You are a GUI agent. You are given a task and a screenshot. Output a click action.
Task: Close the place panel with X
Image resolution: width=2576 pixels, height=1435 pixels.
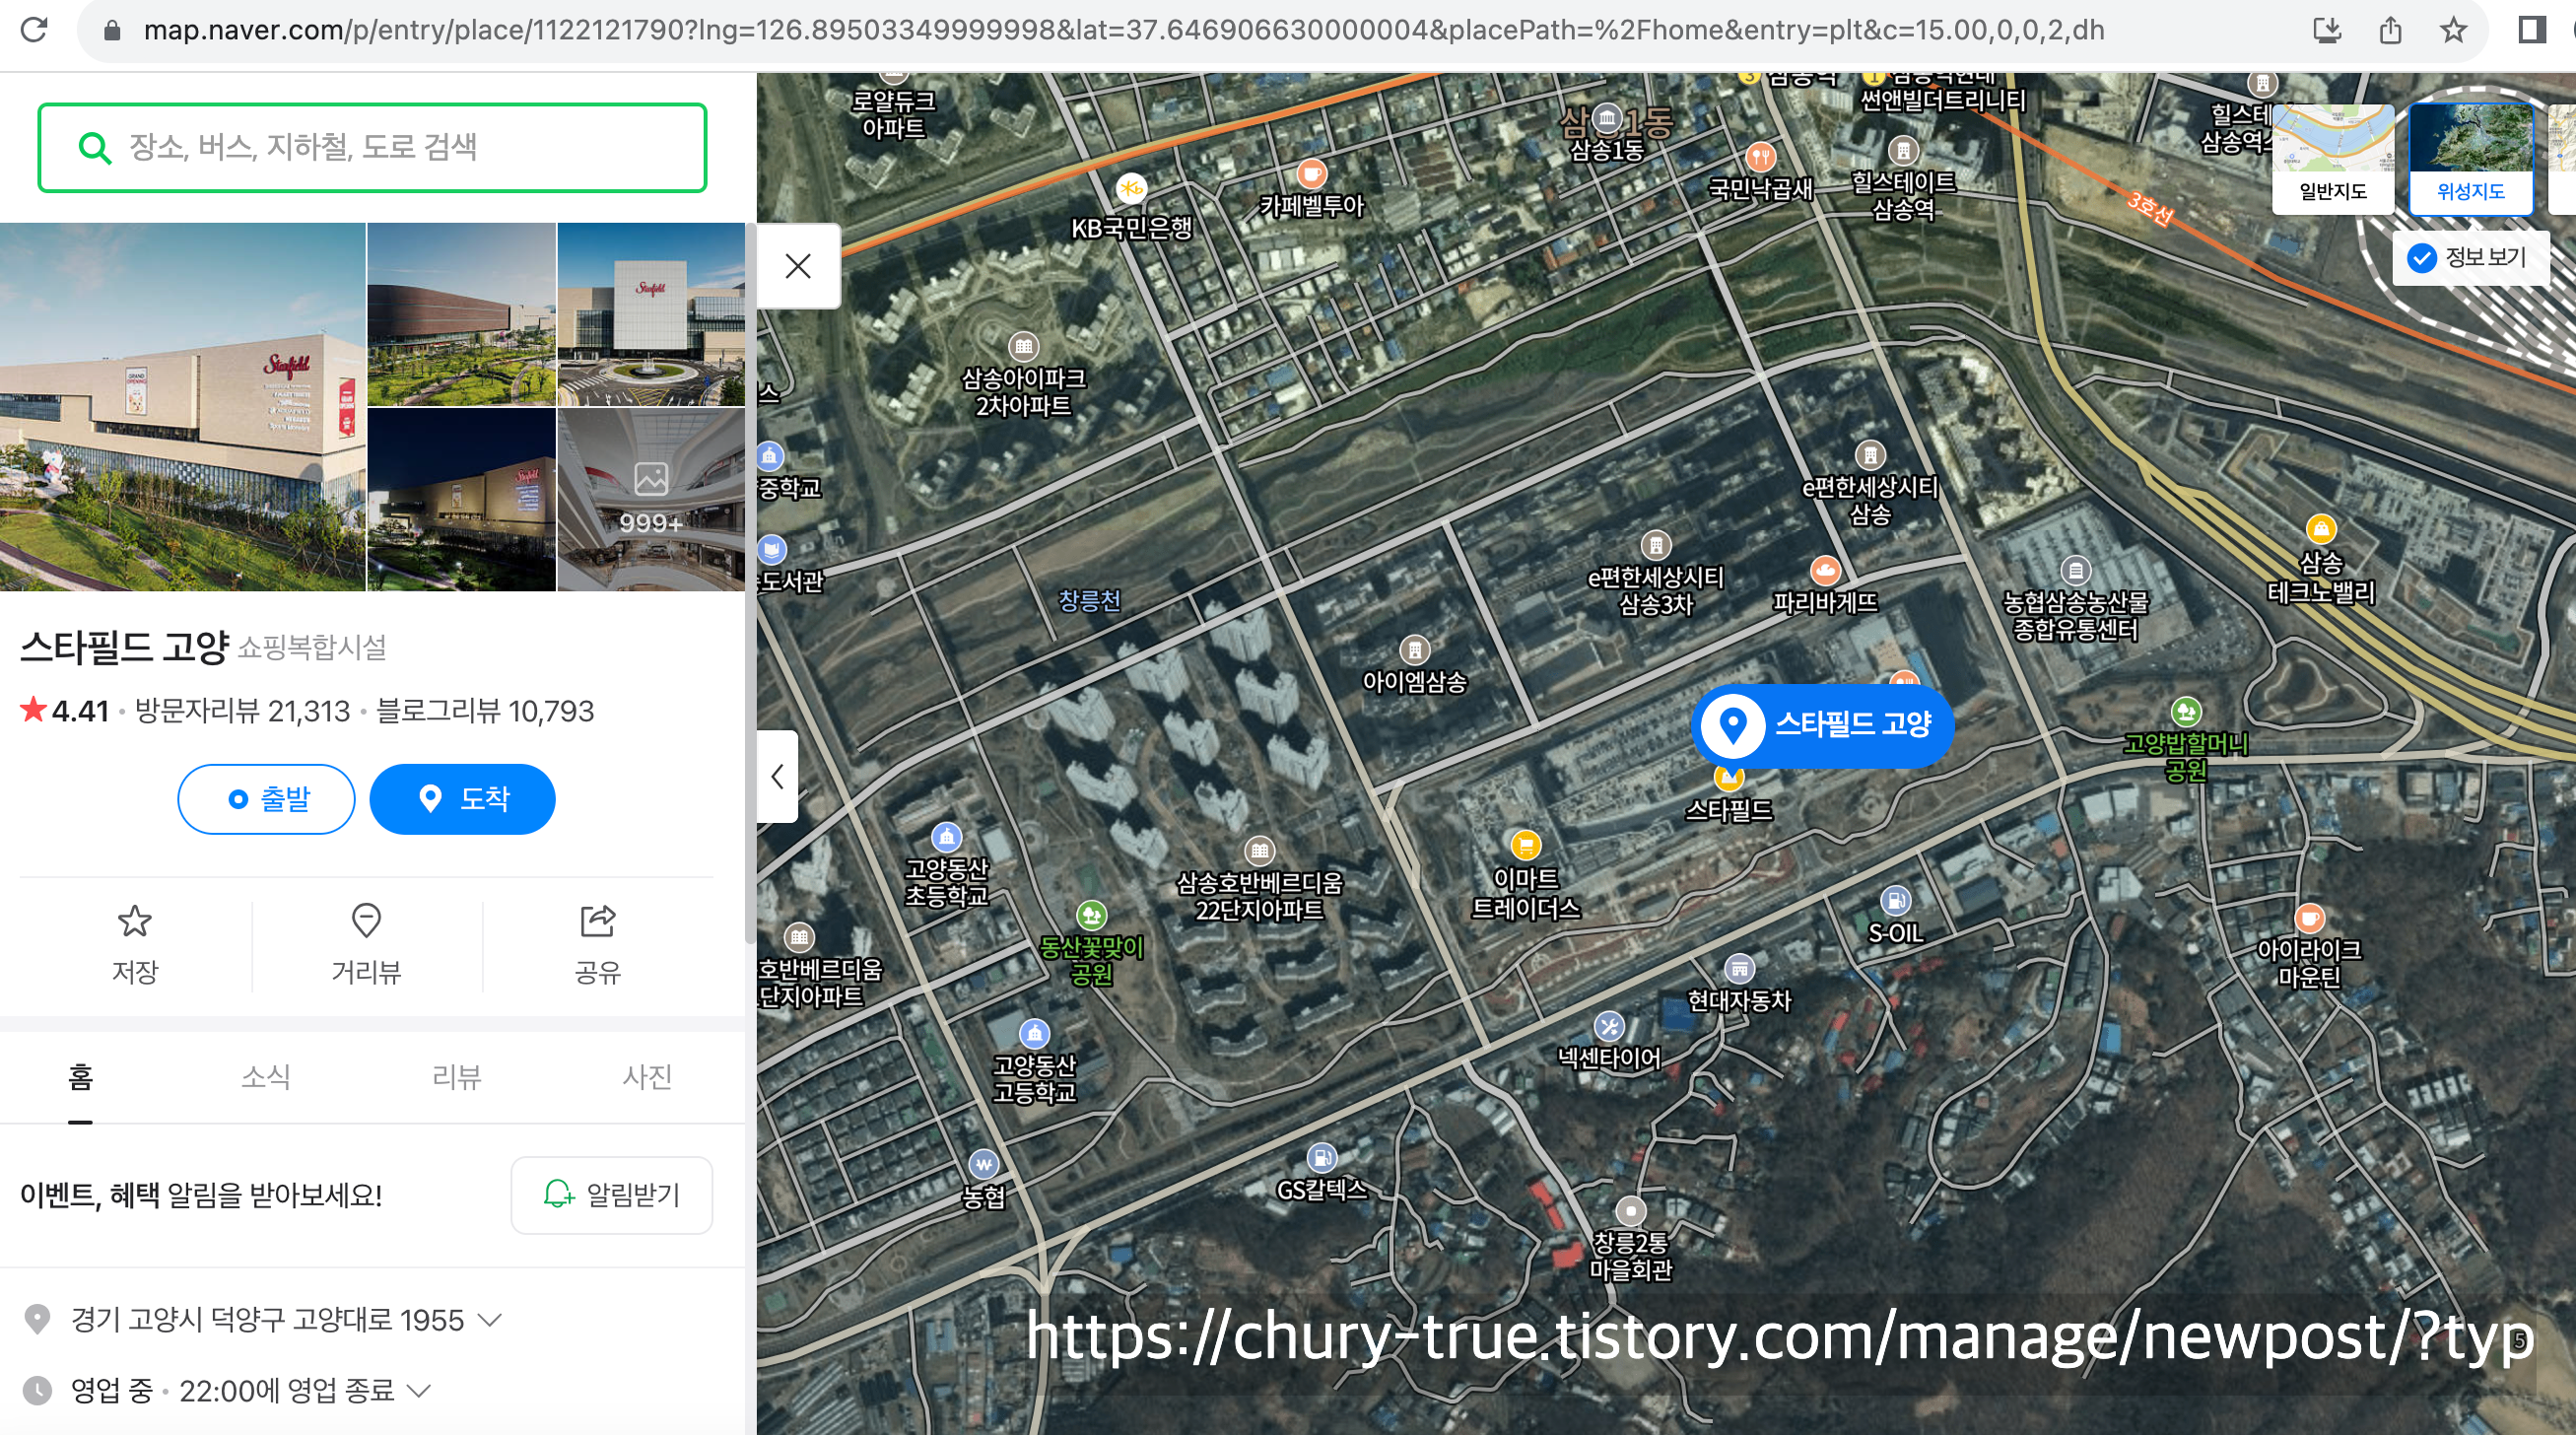[x=798, y=266]
